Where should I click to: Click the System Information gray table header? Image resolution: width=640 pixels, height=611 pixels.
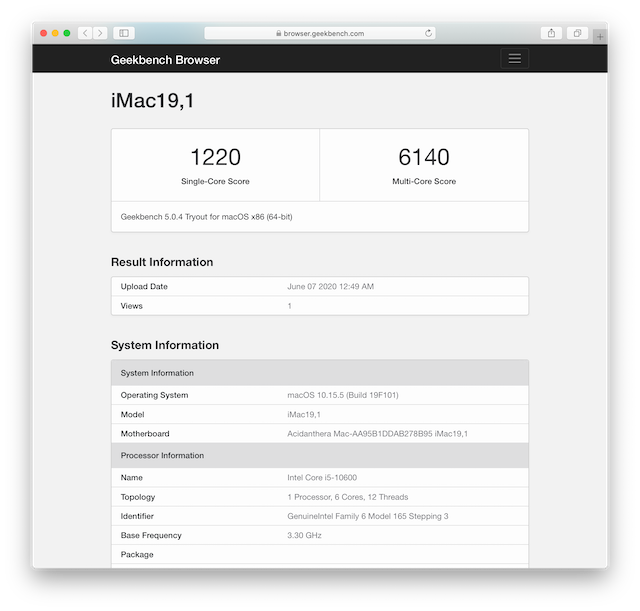click(320, 373)
